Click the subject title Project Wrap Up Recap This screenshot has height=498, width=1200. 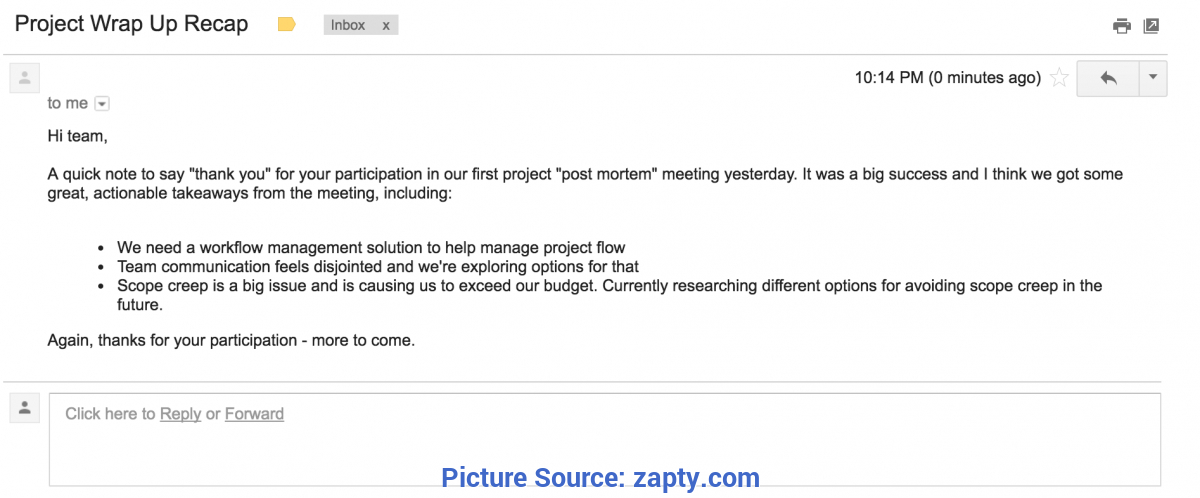pos(131,25)
